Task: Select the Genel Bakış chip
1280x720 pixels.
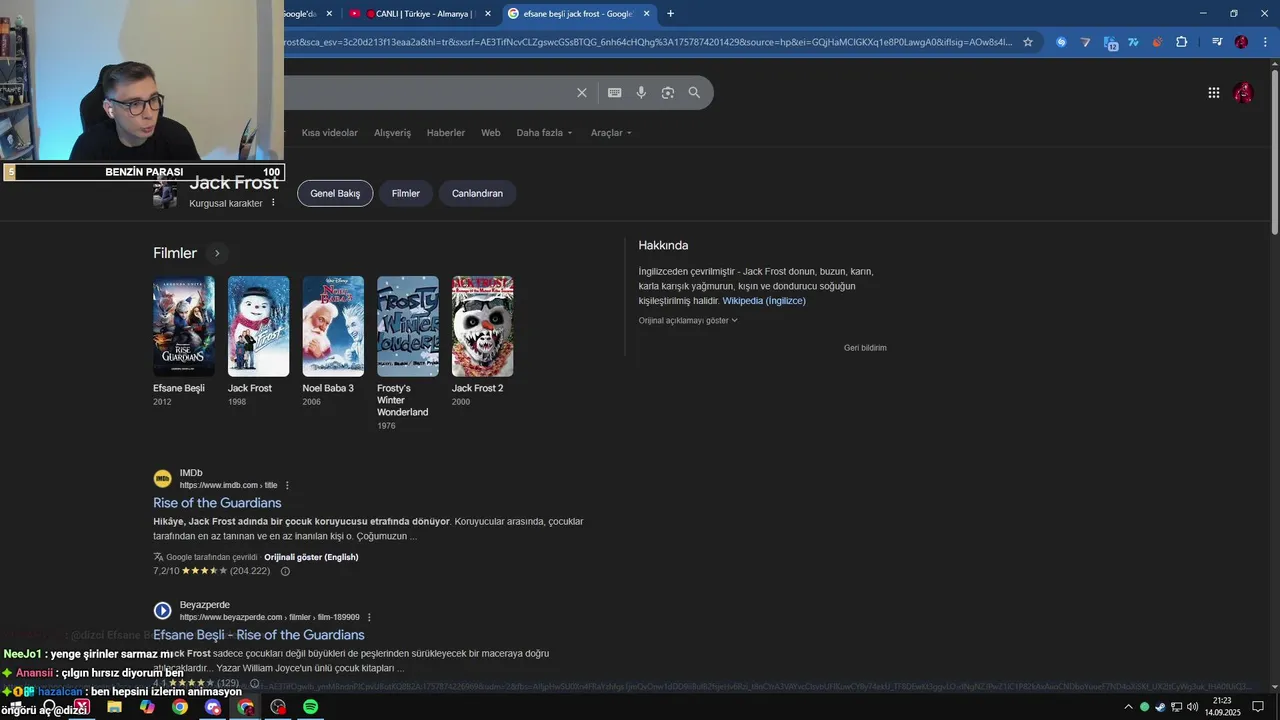Action: click(335, 193)
